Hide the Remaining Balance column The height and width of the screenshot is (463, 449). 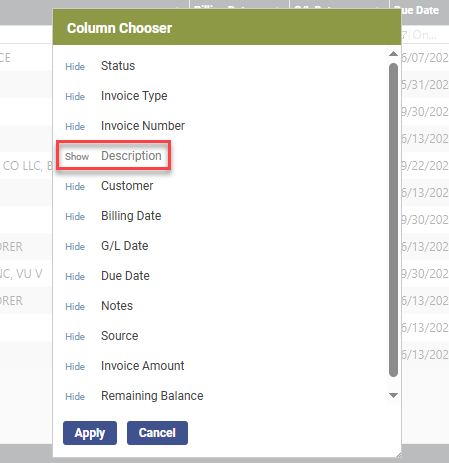coord(75,396)
